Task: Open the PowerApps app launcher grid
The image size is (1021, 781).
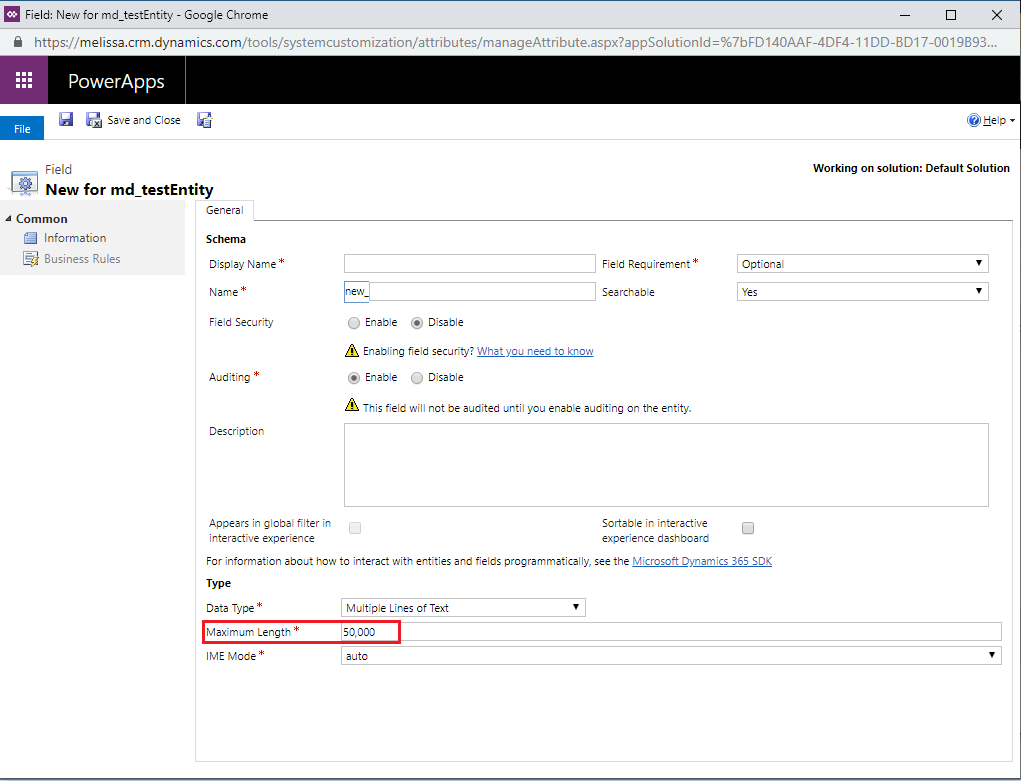Action: click(x=24, y=80)
